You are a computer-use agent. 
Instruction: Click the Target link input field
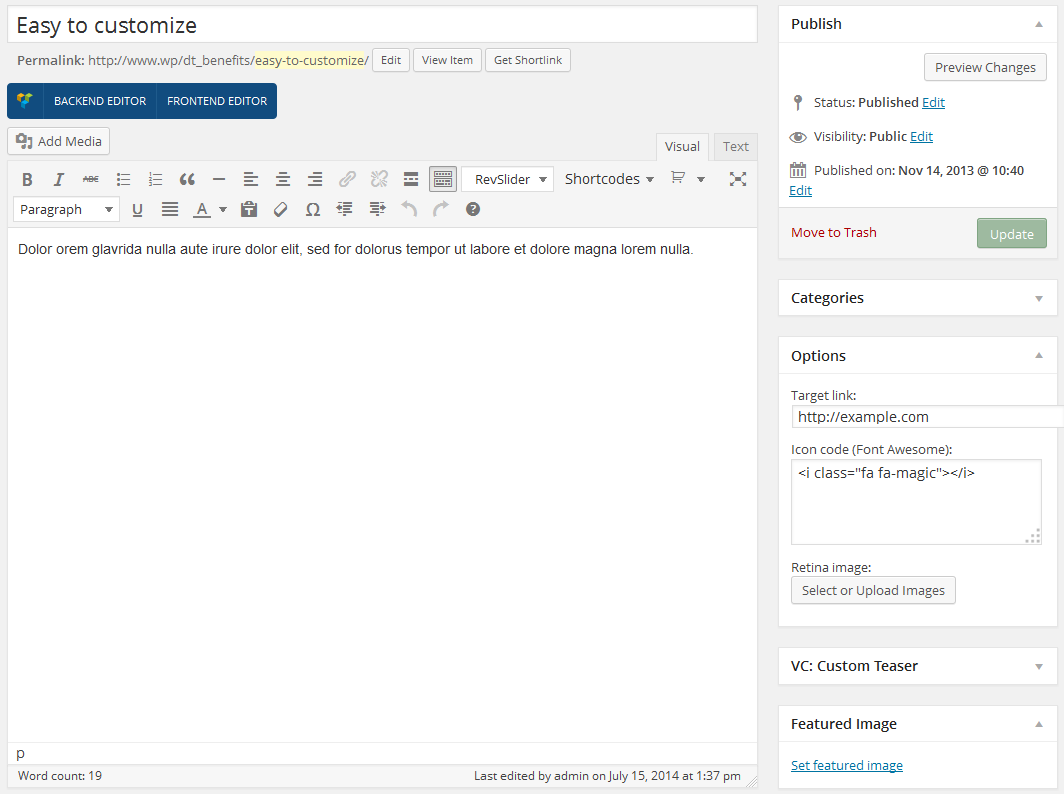point(927,417)
